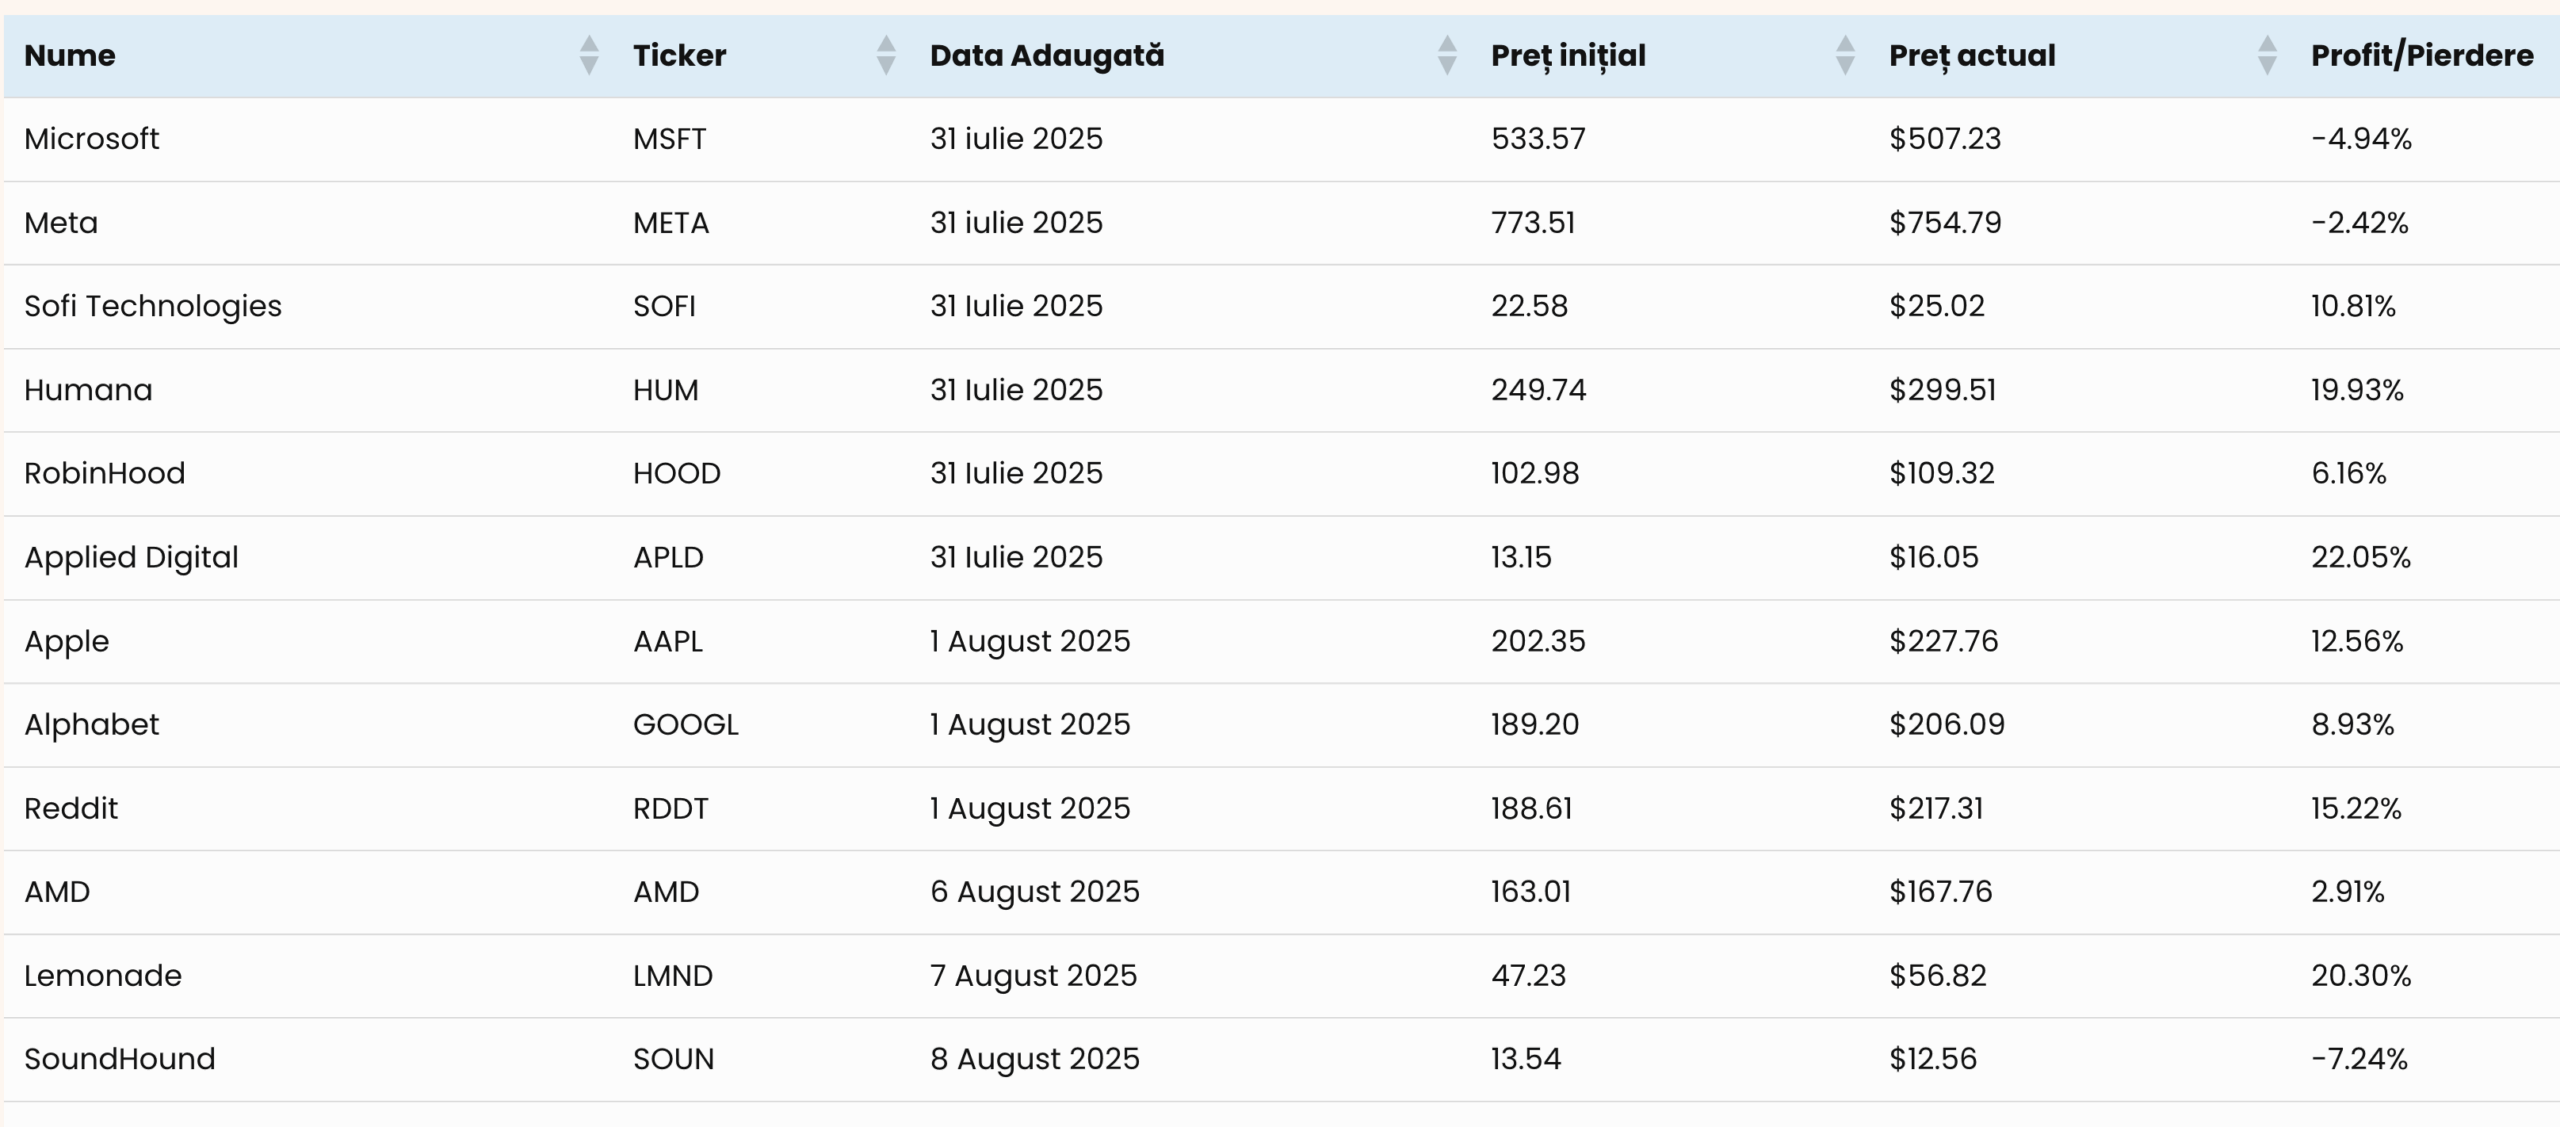This screenshot has height=1127, width=2560.
Task: Click the LMND ticker symbol
Action: point(673,975)
